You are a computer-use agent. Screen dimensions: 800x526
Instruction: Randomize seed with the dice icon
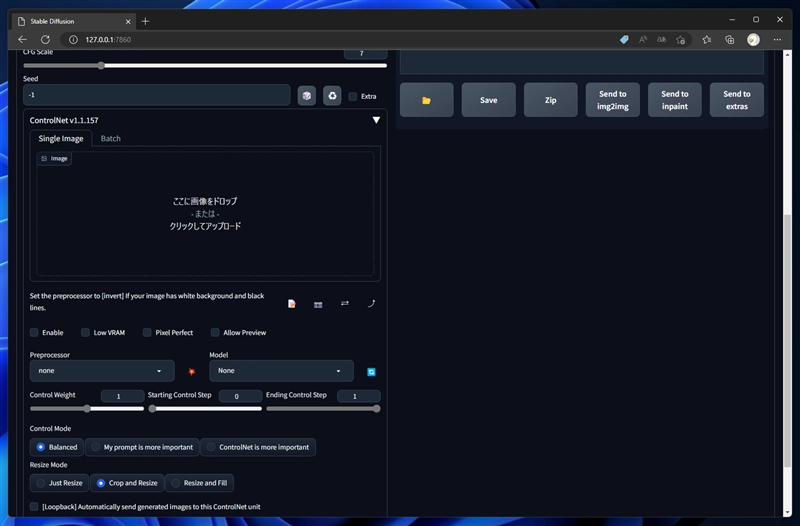click(x=307, y=95)
